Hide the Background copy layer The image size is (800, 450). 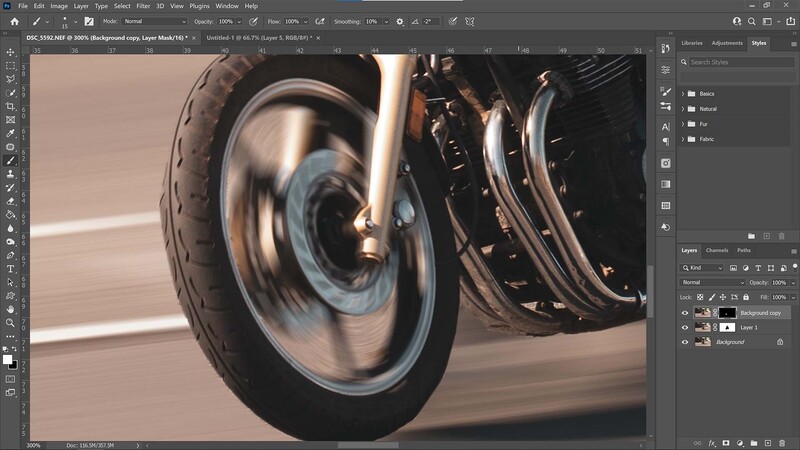[685, 313]
